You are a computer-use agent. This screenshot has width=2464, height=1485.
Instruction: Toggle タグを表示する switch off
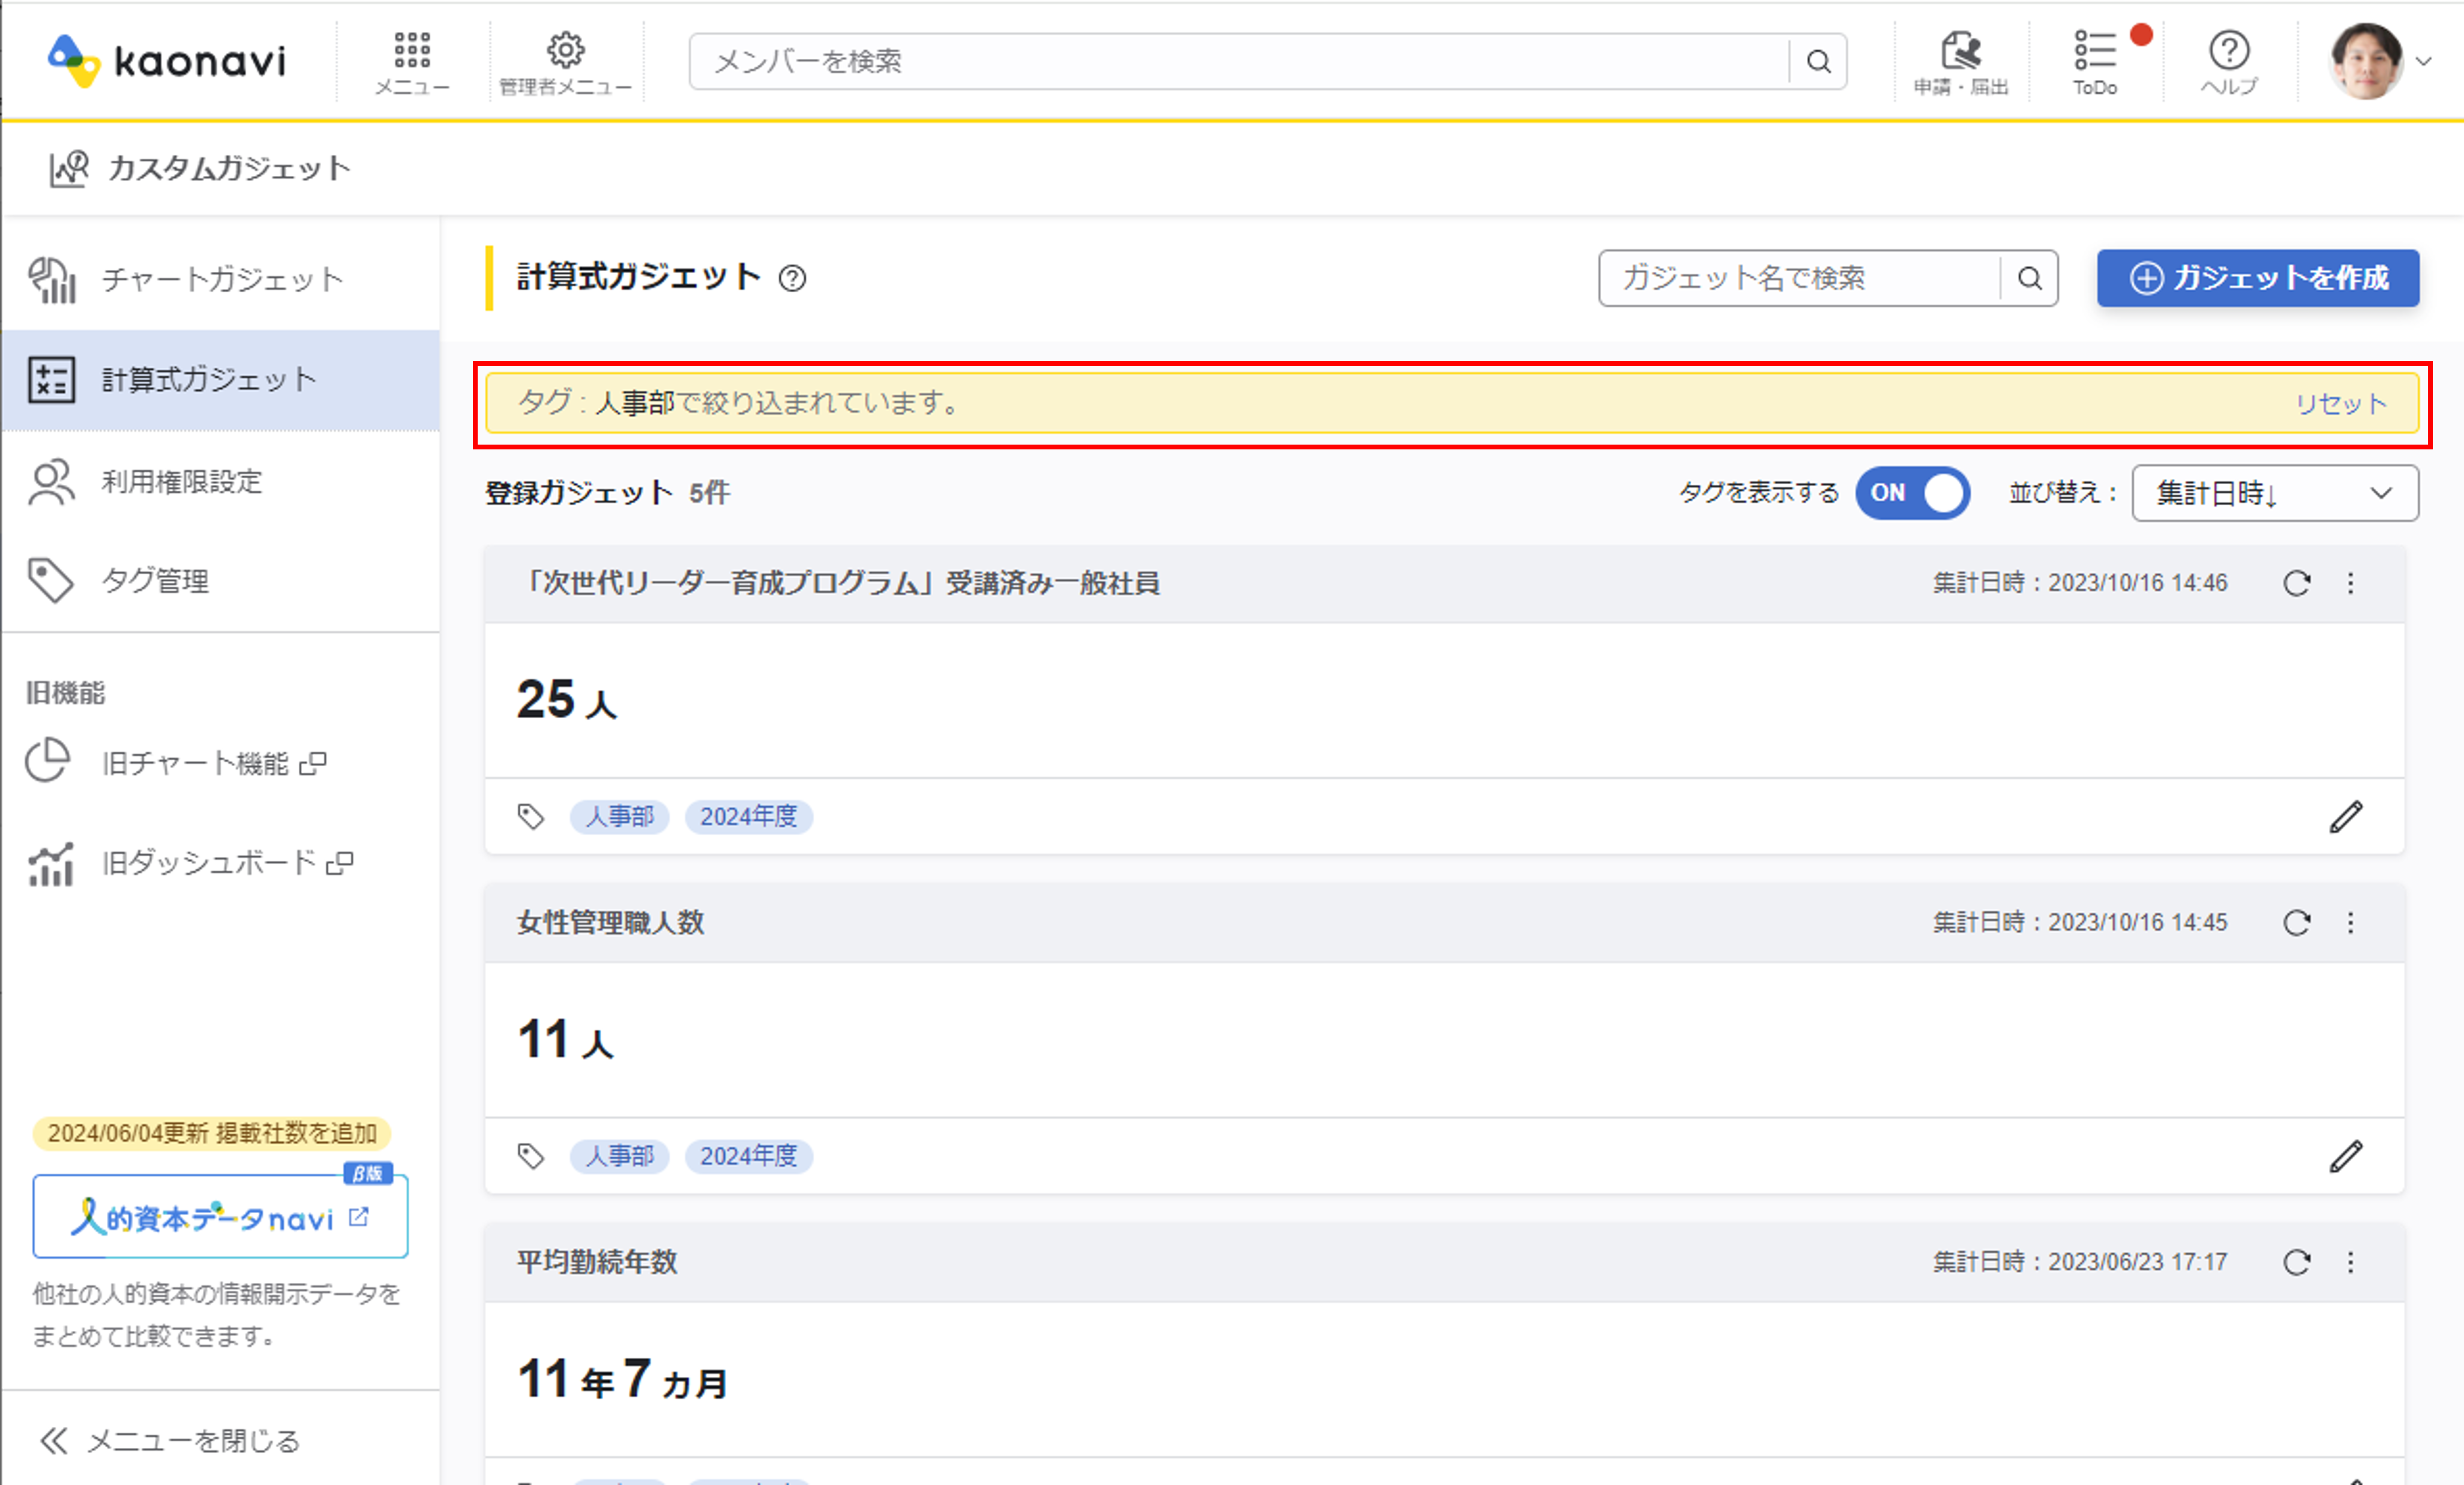[x=1912, y=493]
